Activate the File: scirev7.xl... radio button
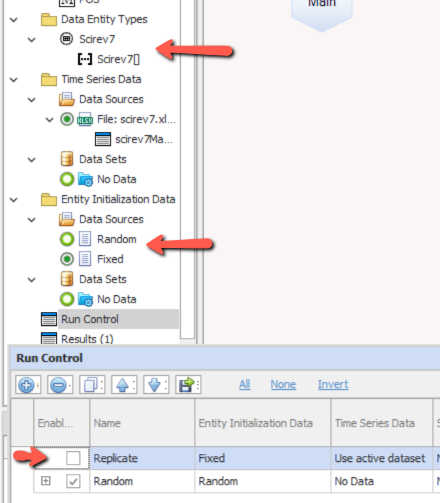Image resolution: width=440 pixels, height=503 pixels. pos(67,119)
